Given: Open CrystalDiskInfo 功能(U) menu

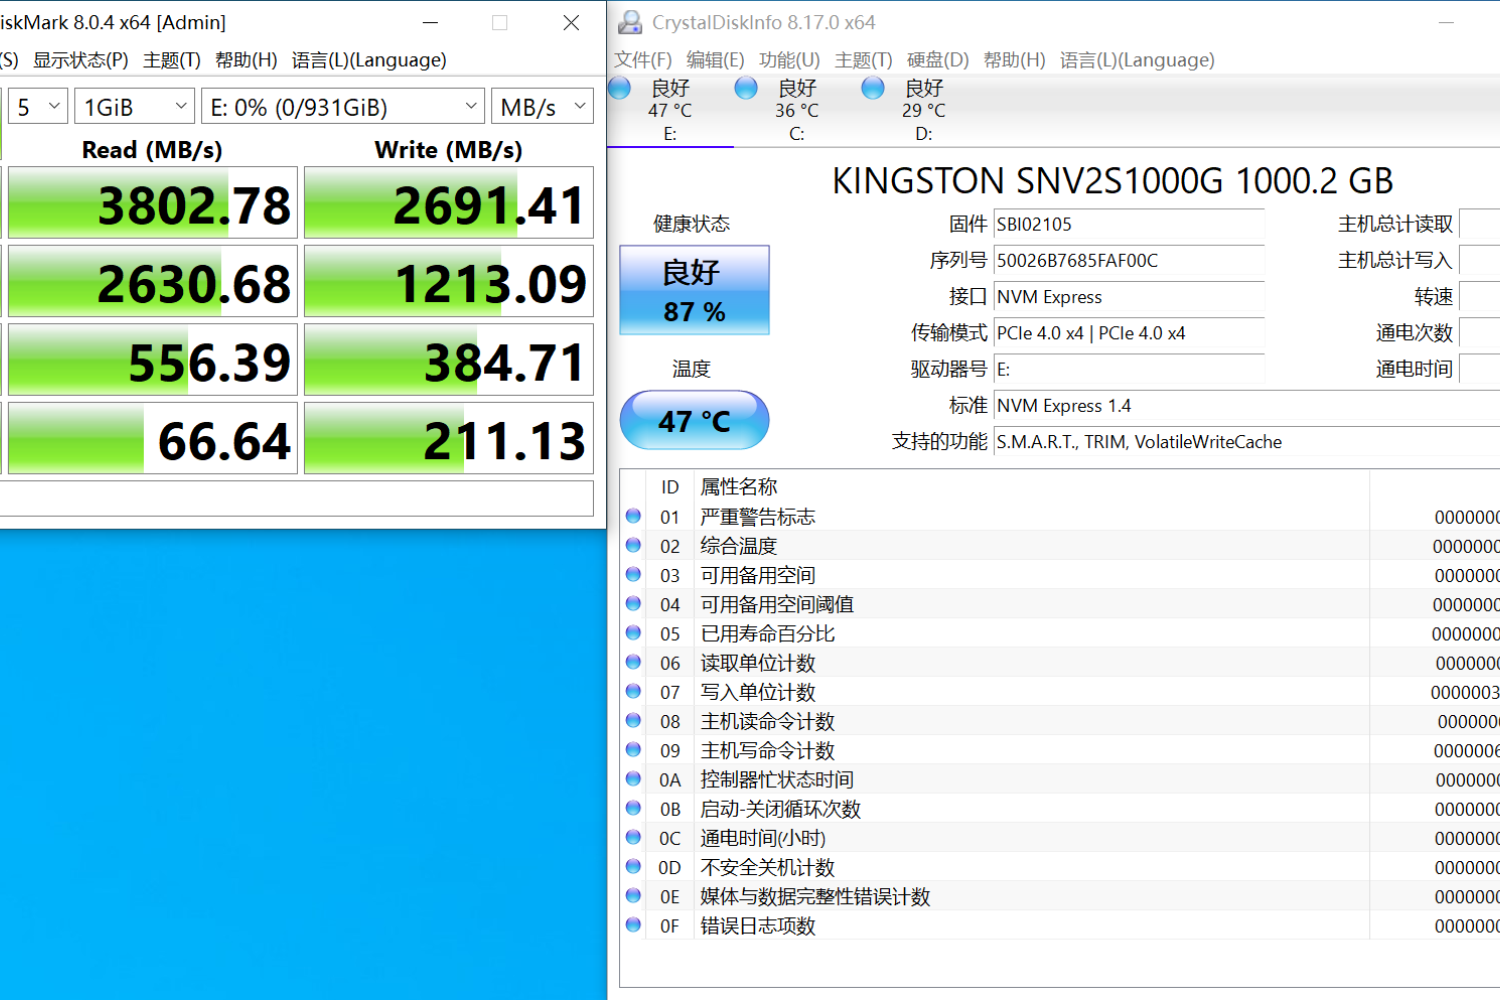Looking at the screenshot, I should [789, 60].
